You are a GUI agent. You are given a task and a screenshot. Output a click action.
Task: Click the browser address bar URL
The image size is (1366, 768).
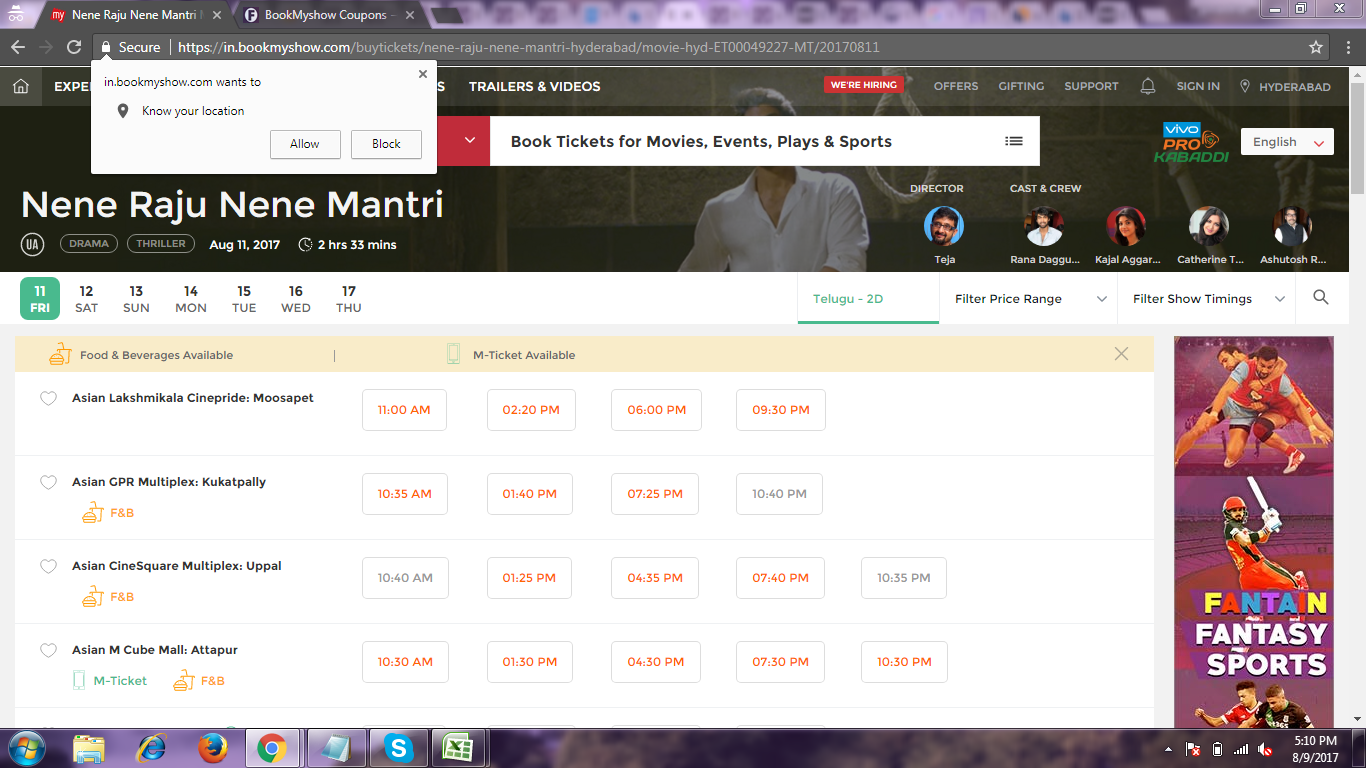tap(529, 47)
